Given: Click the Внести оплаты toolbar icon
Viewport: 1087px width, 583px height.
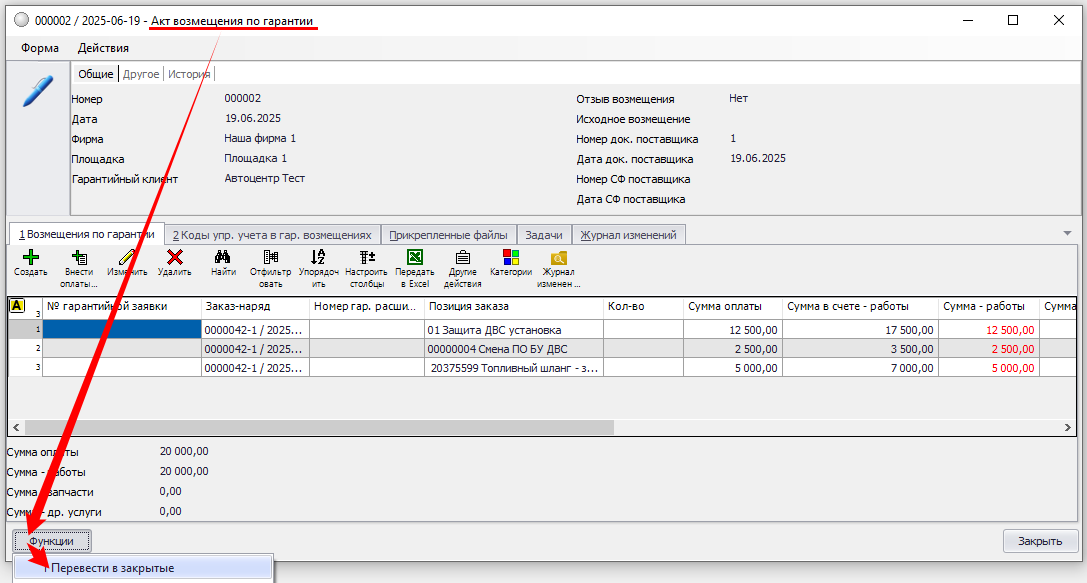Looking at the screenshot, I should 79,258.
